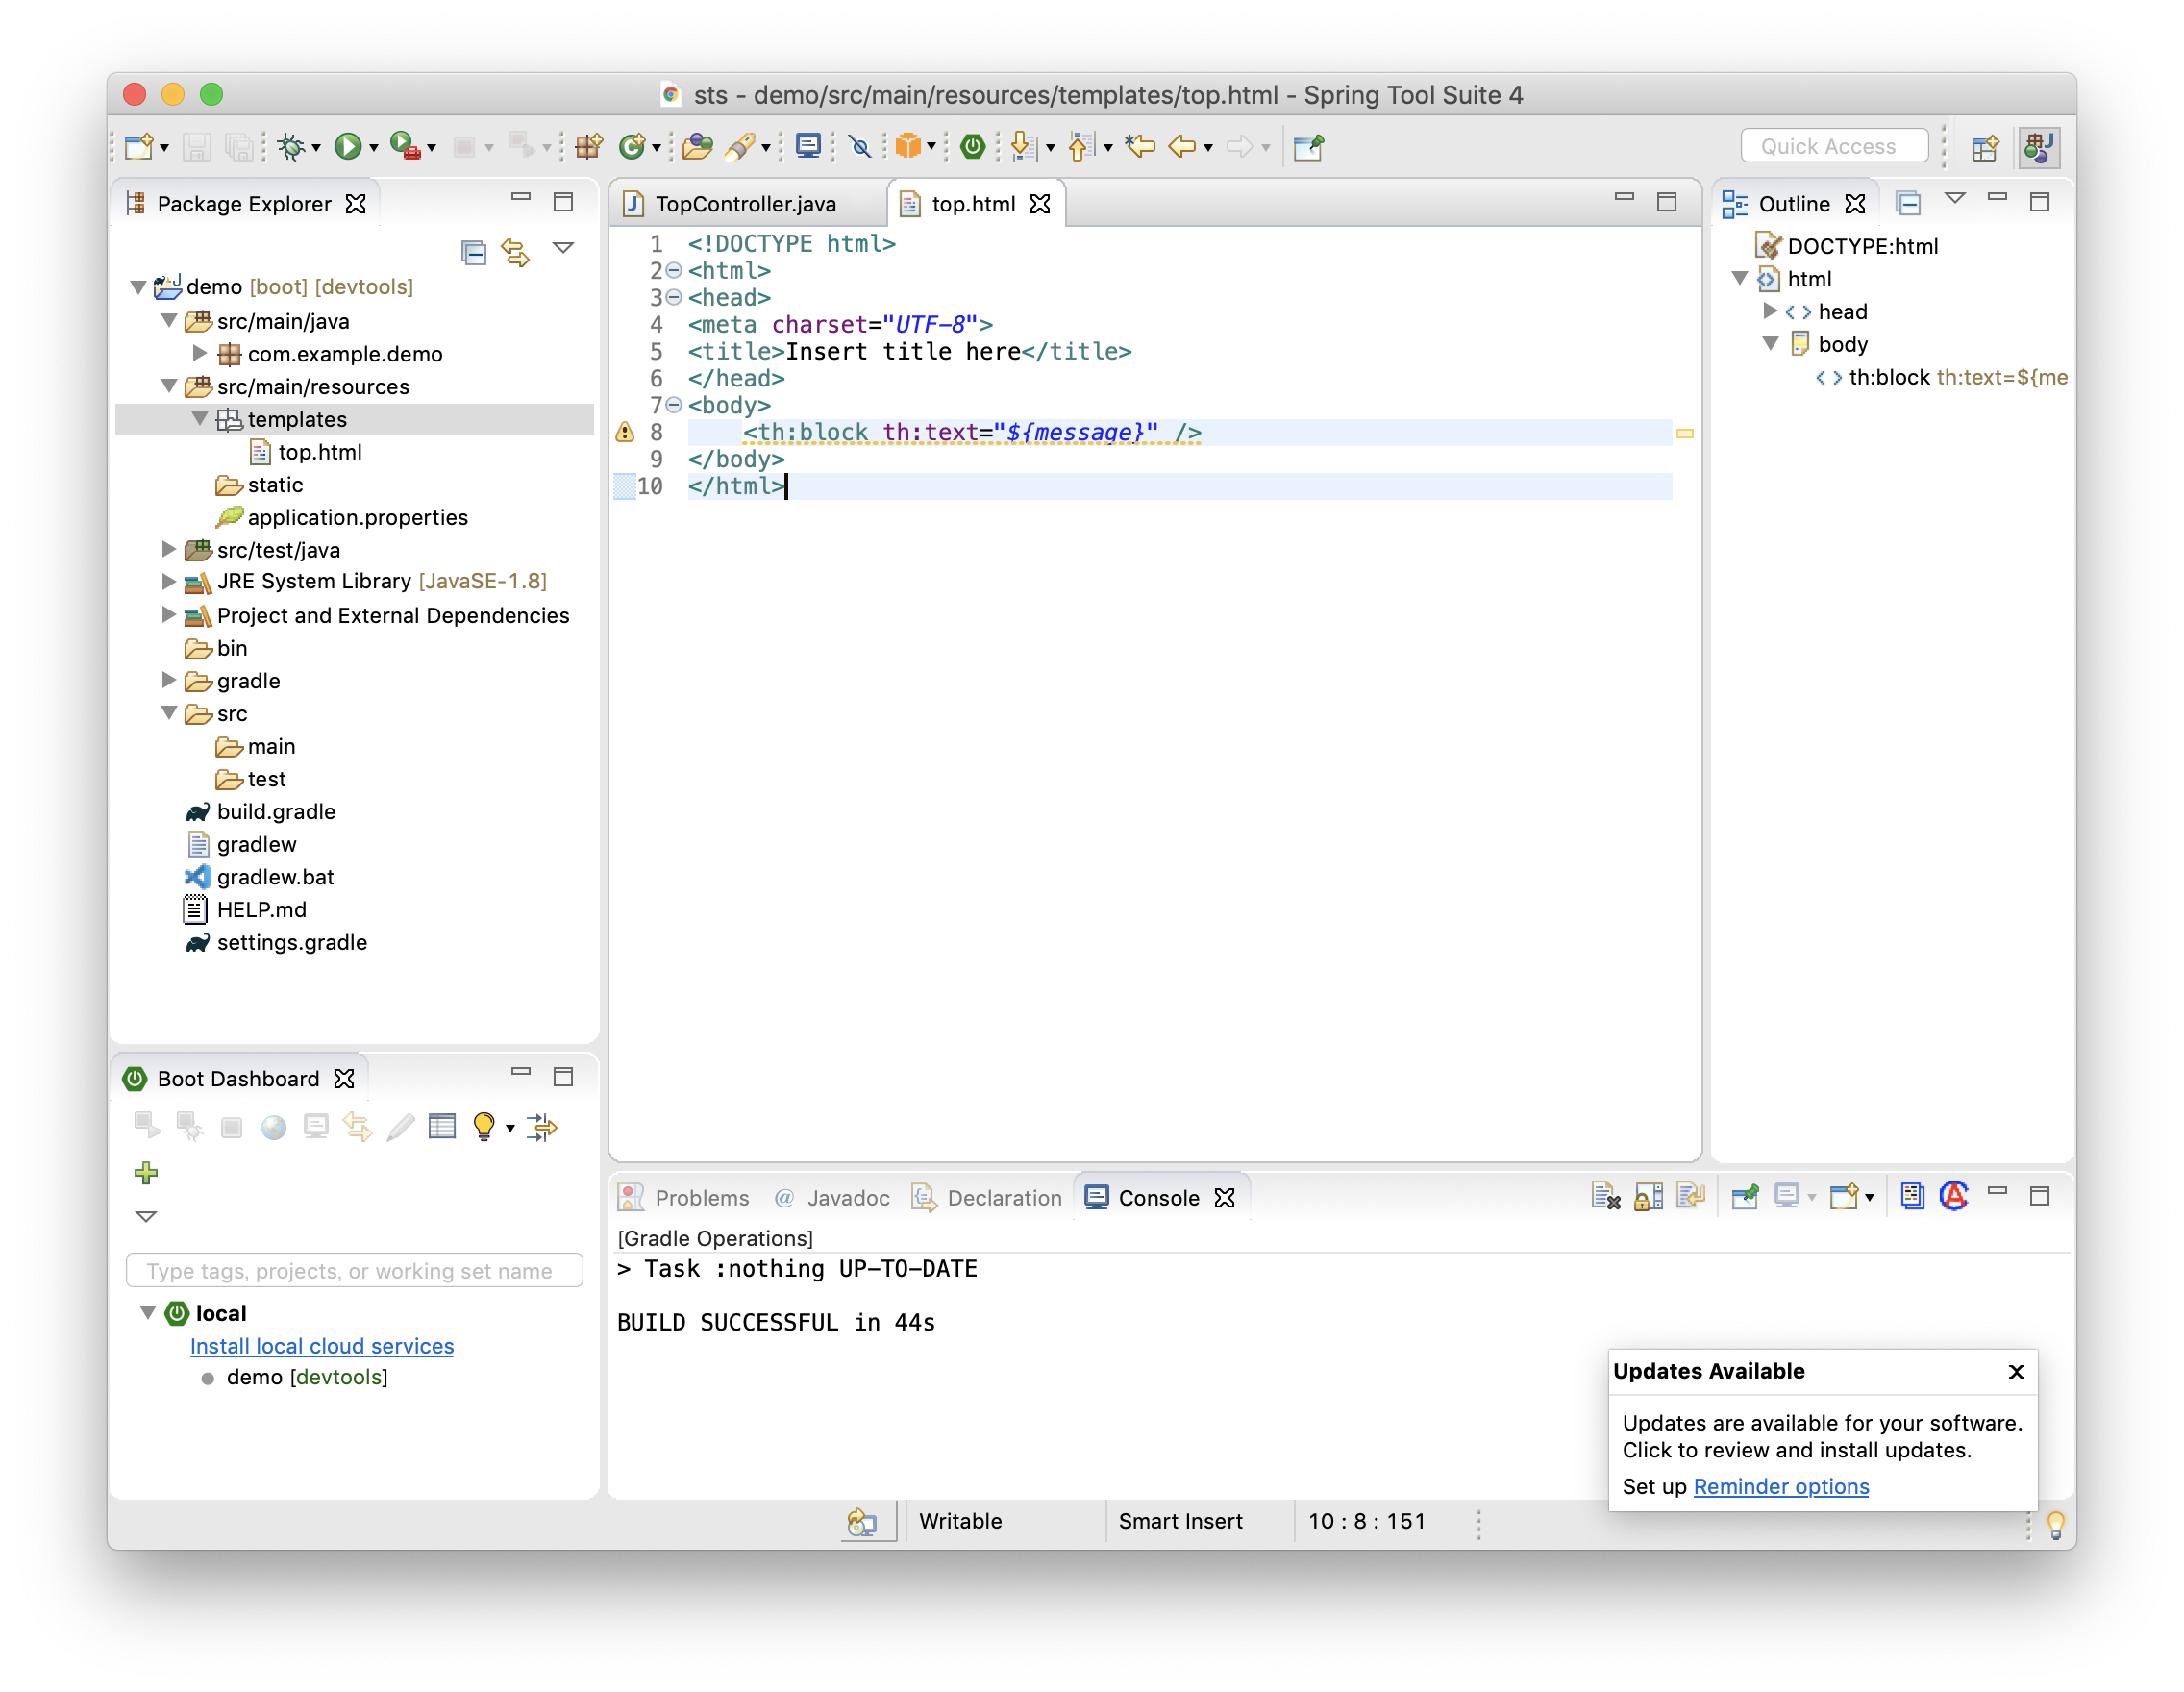Screen dimensions: 2184x1692
Task: Expand JRE System Library node
Action: [169, 581]
